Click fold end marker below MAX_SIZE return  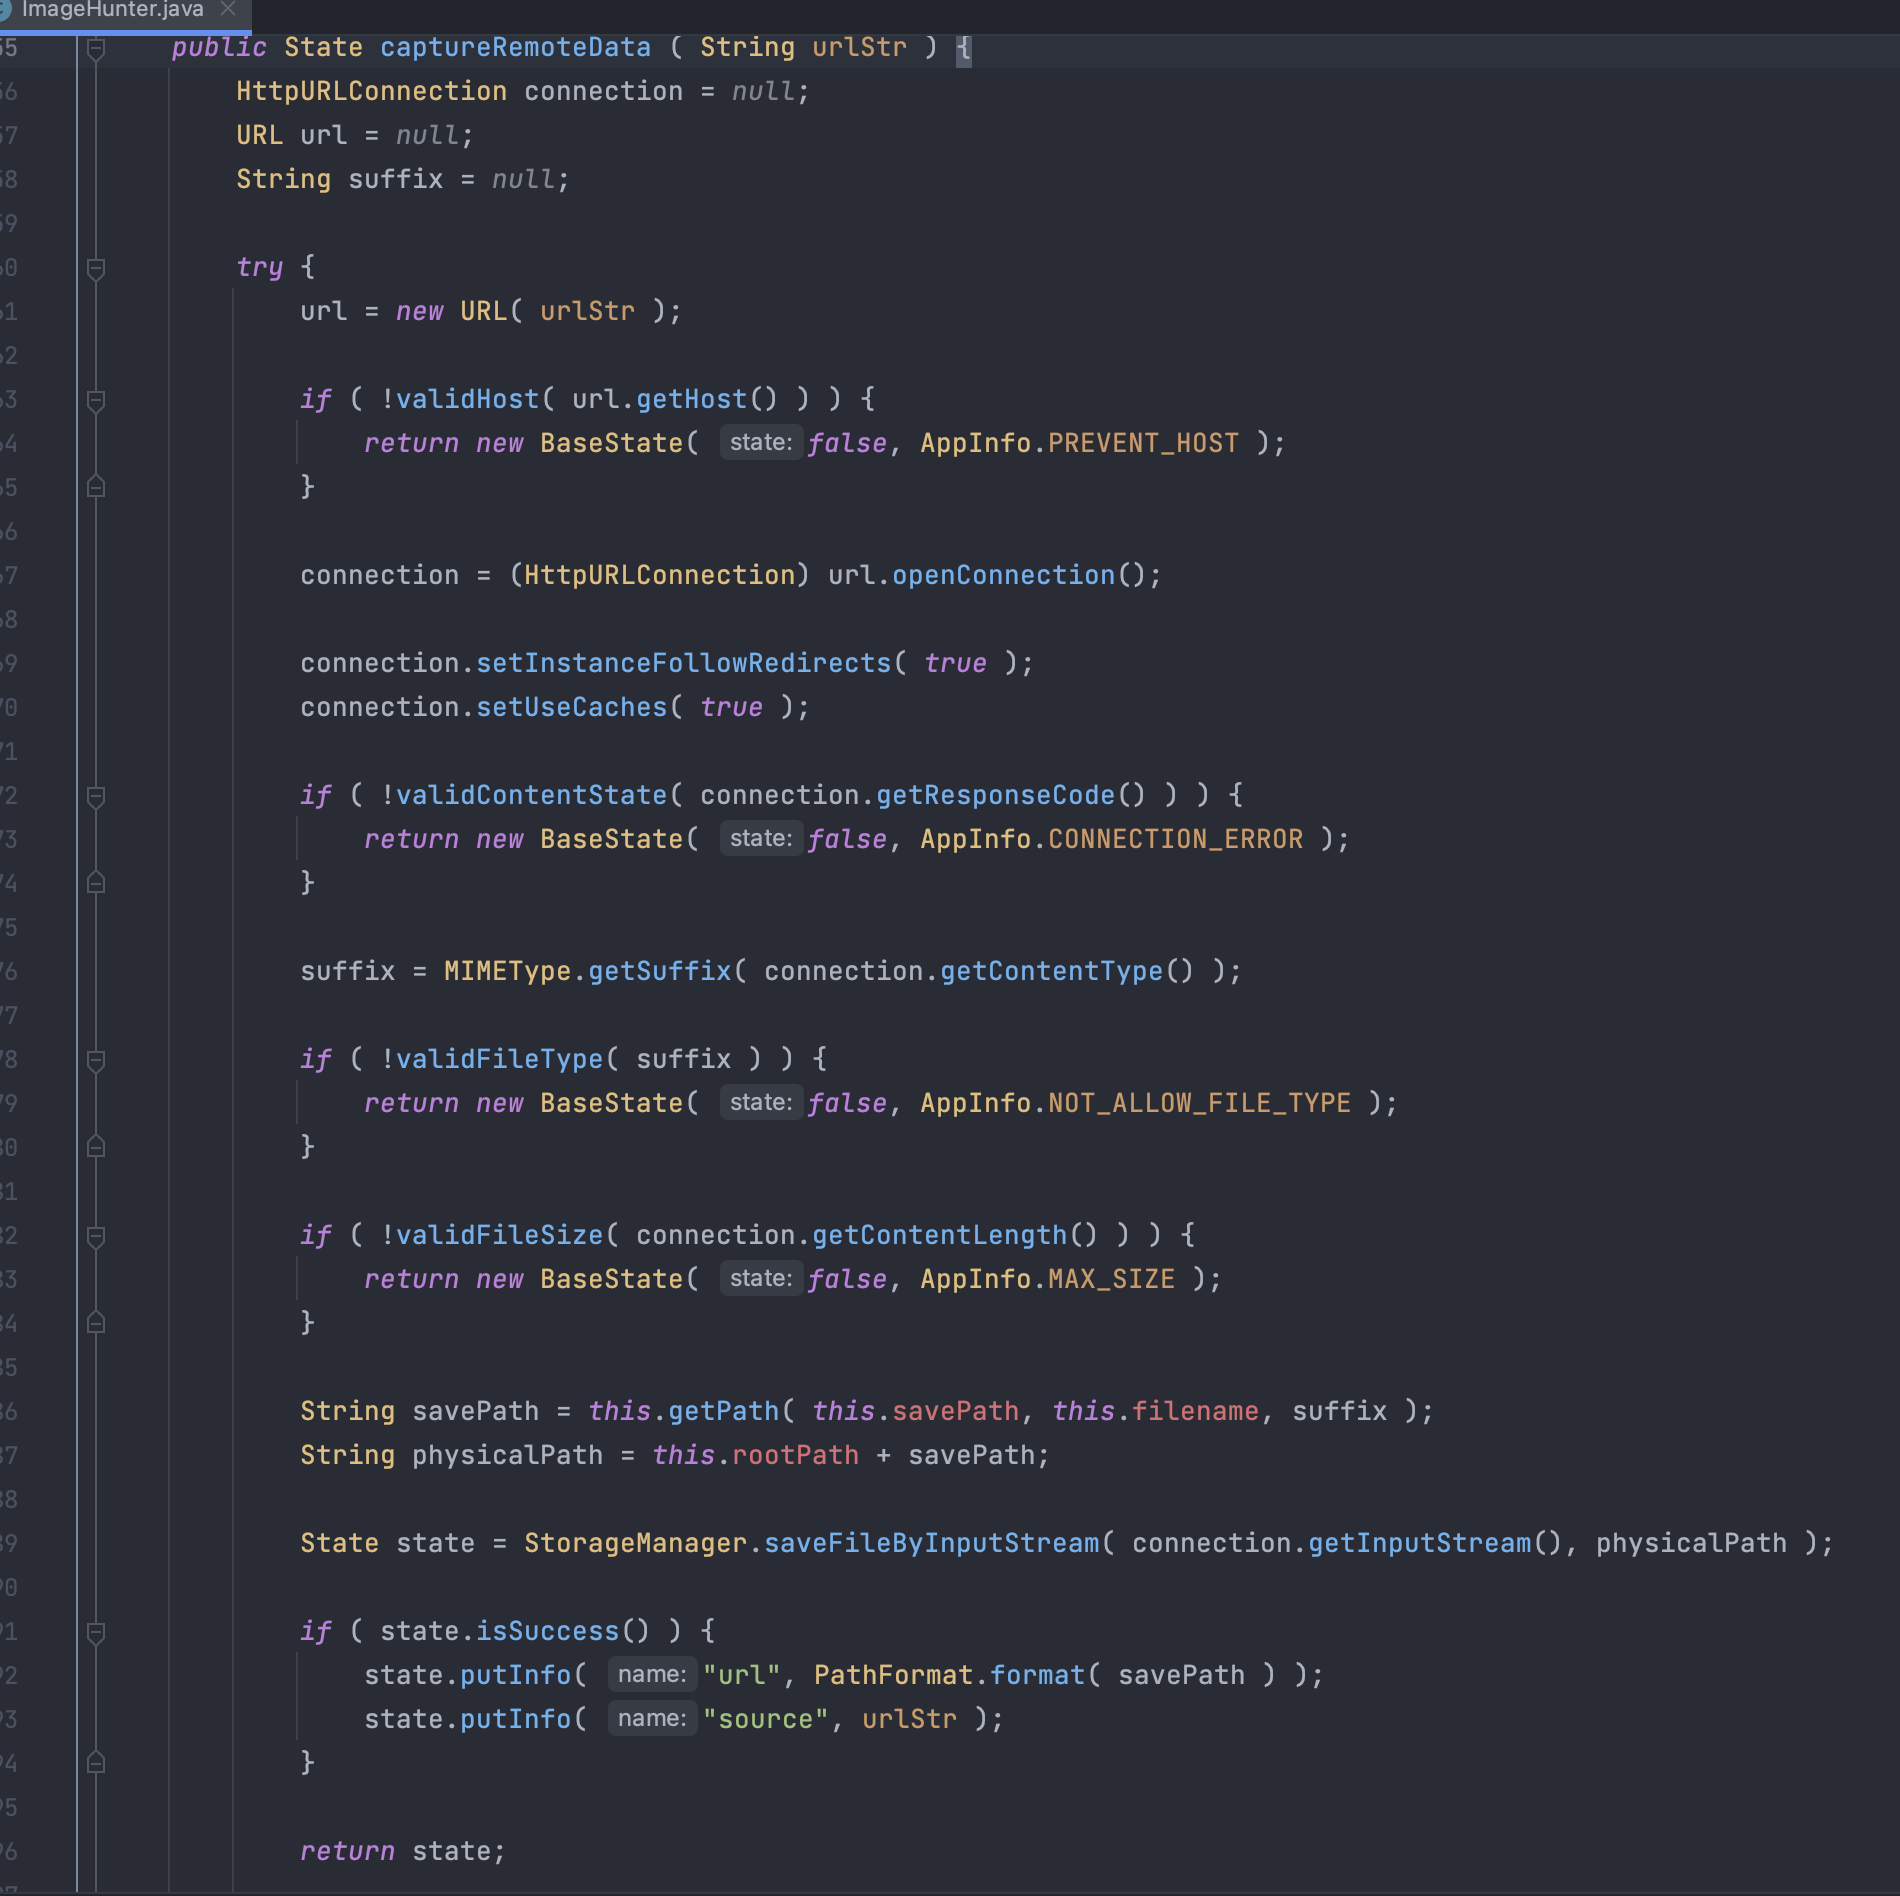[96, 1323]
